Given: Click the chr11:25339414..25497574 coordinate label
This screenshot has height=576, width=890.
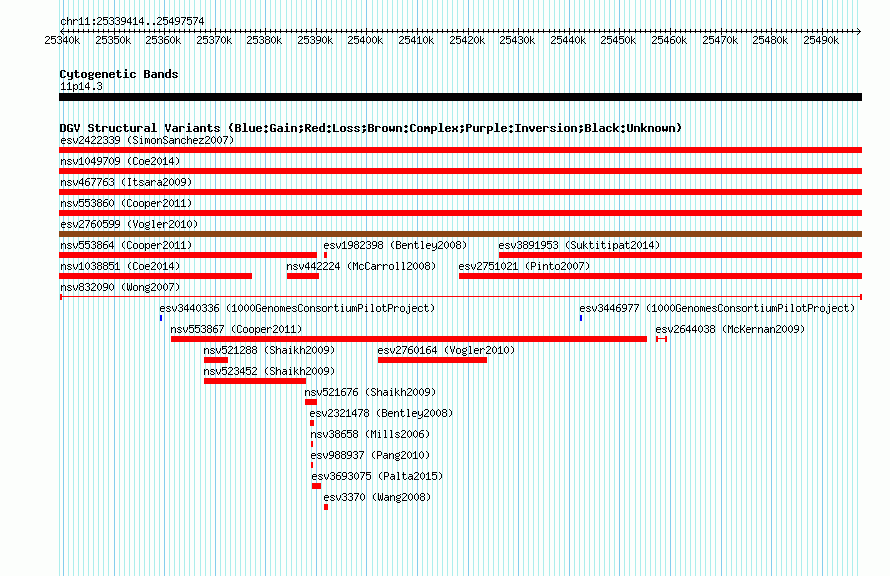Looking at the screenshot, I should pos(132,21).
